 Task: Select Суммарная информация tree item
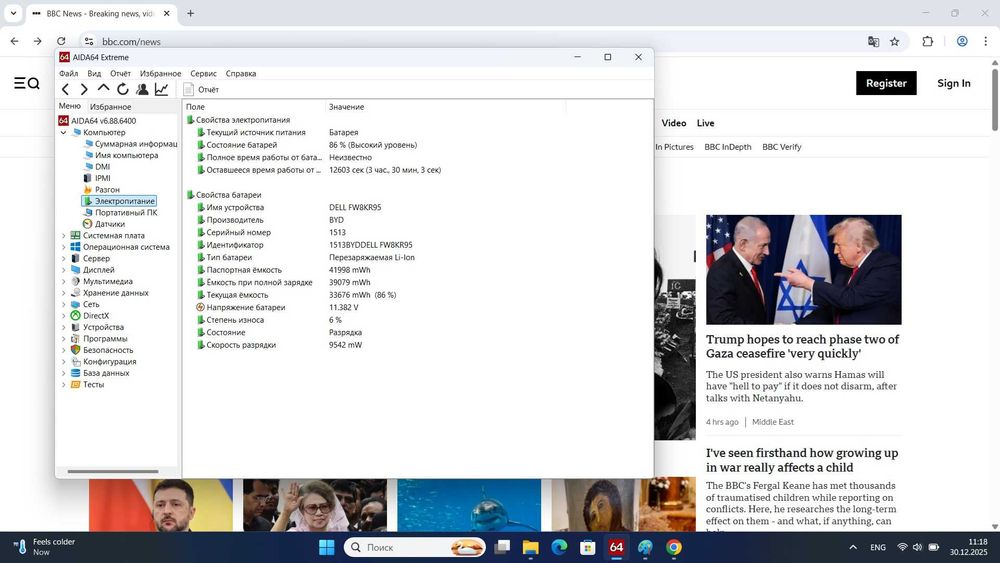coord(131,144)
